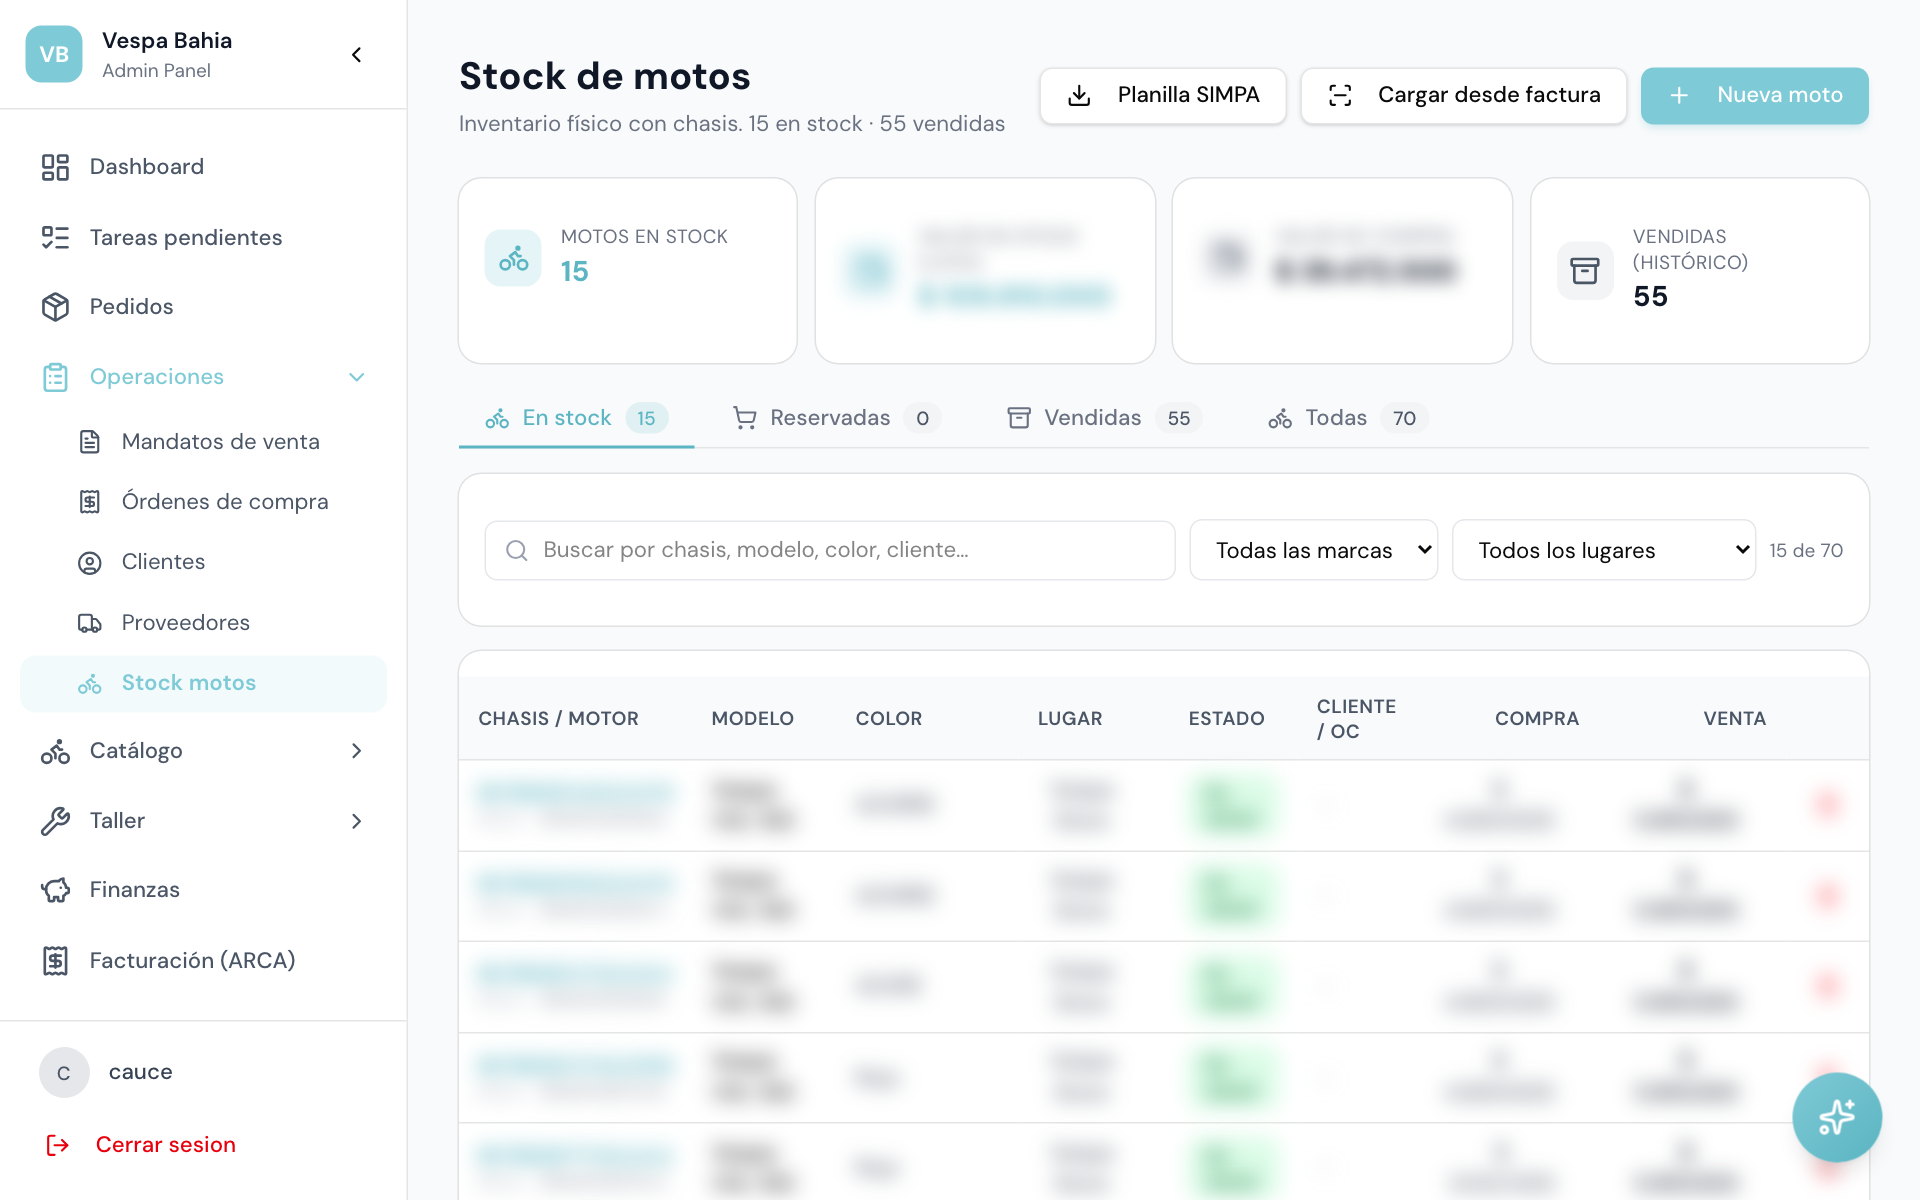Click the Órdenes de compra receipt icon
This screenshot has height=1200, width=1920.
pyautogui.click(x=90, y=502)
